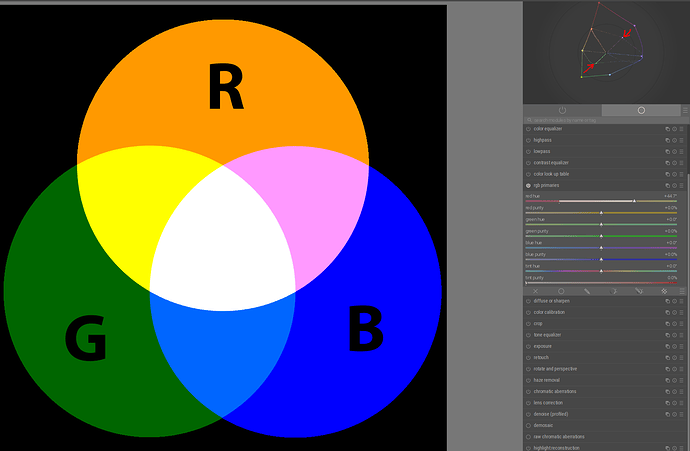The image size is (690, 451).
Task: Turn off the rgb primaries module
Action: click(x=528, y=186)
